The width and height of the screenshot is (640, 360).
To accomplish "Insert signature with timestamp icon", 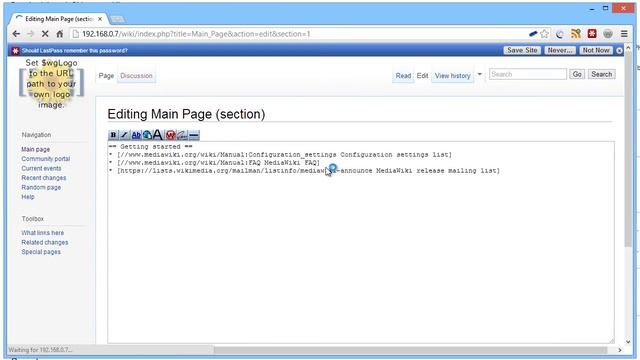I will tap(182, 135).
